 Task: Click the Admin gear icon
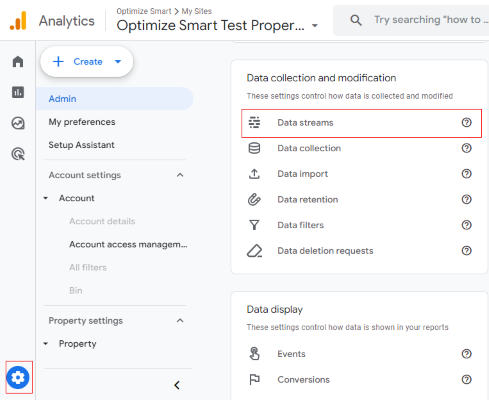(18, 377)
